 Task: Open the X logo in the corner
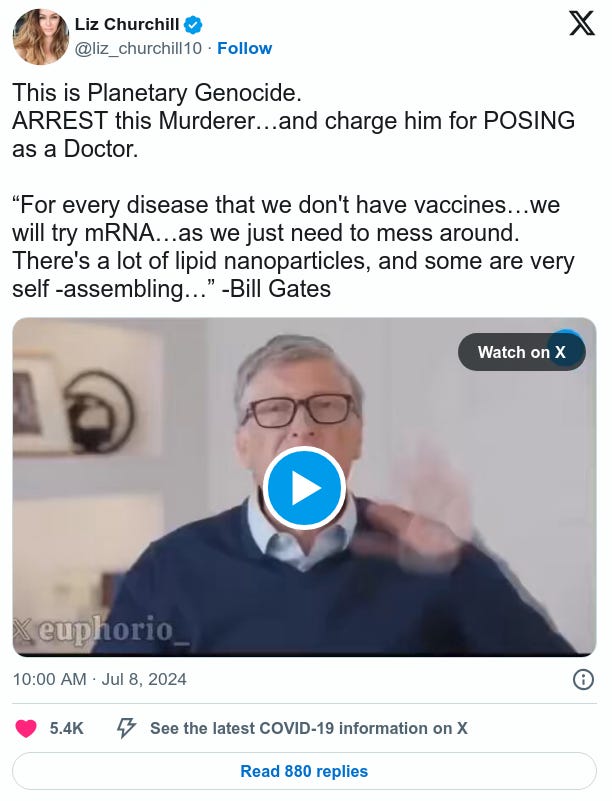[582, 24]
